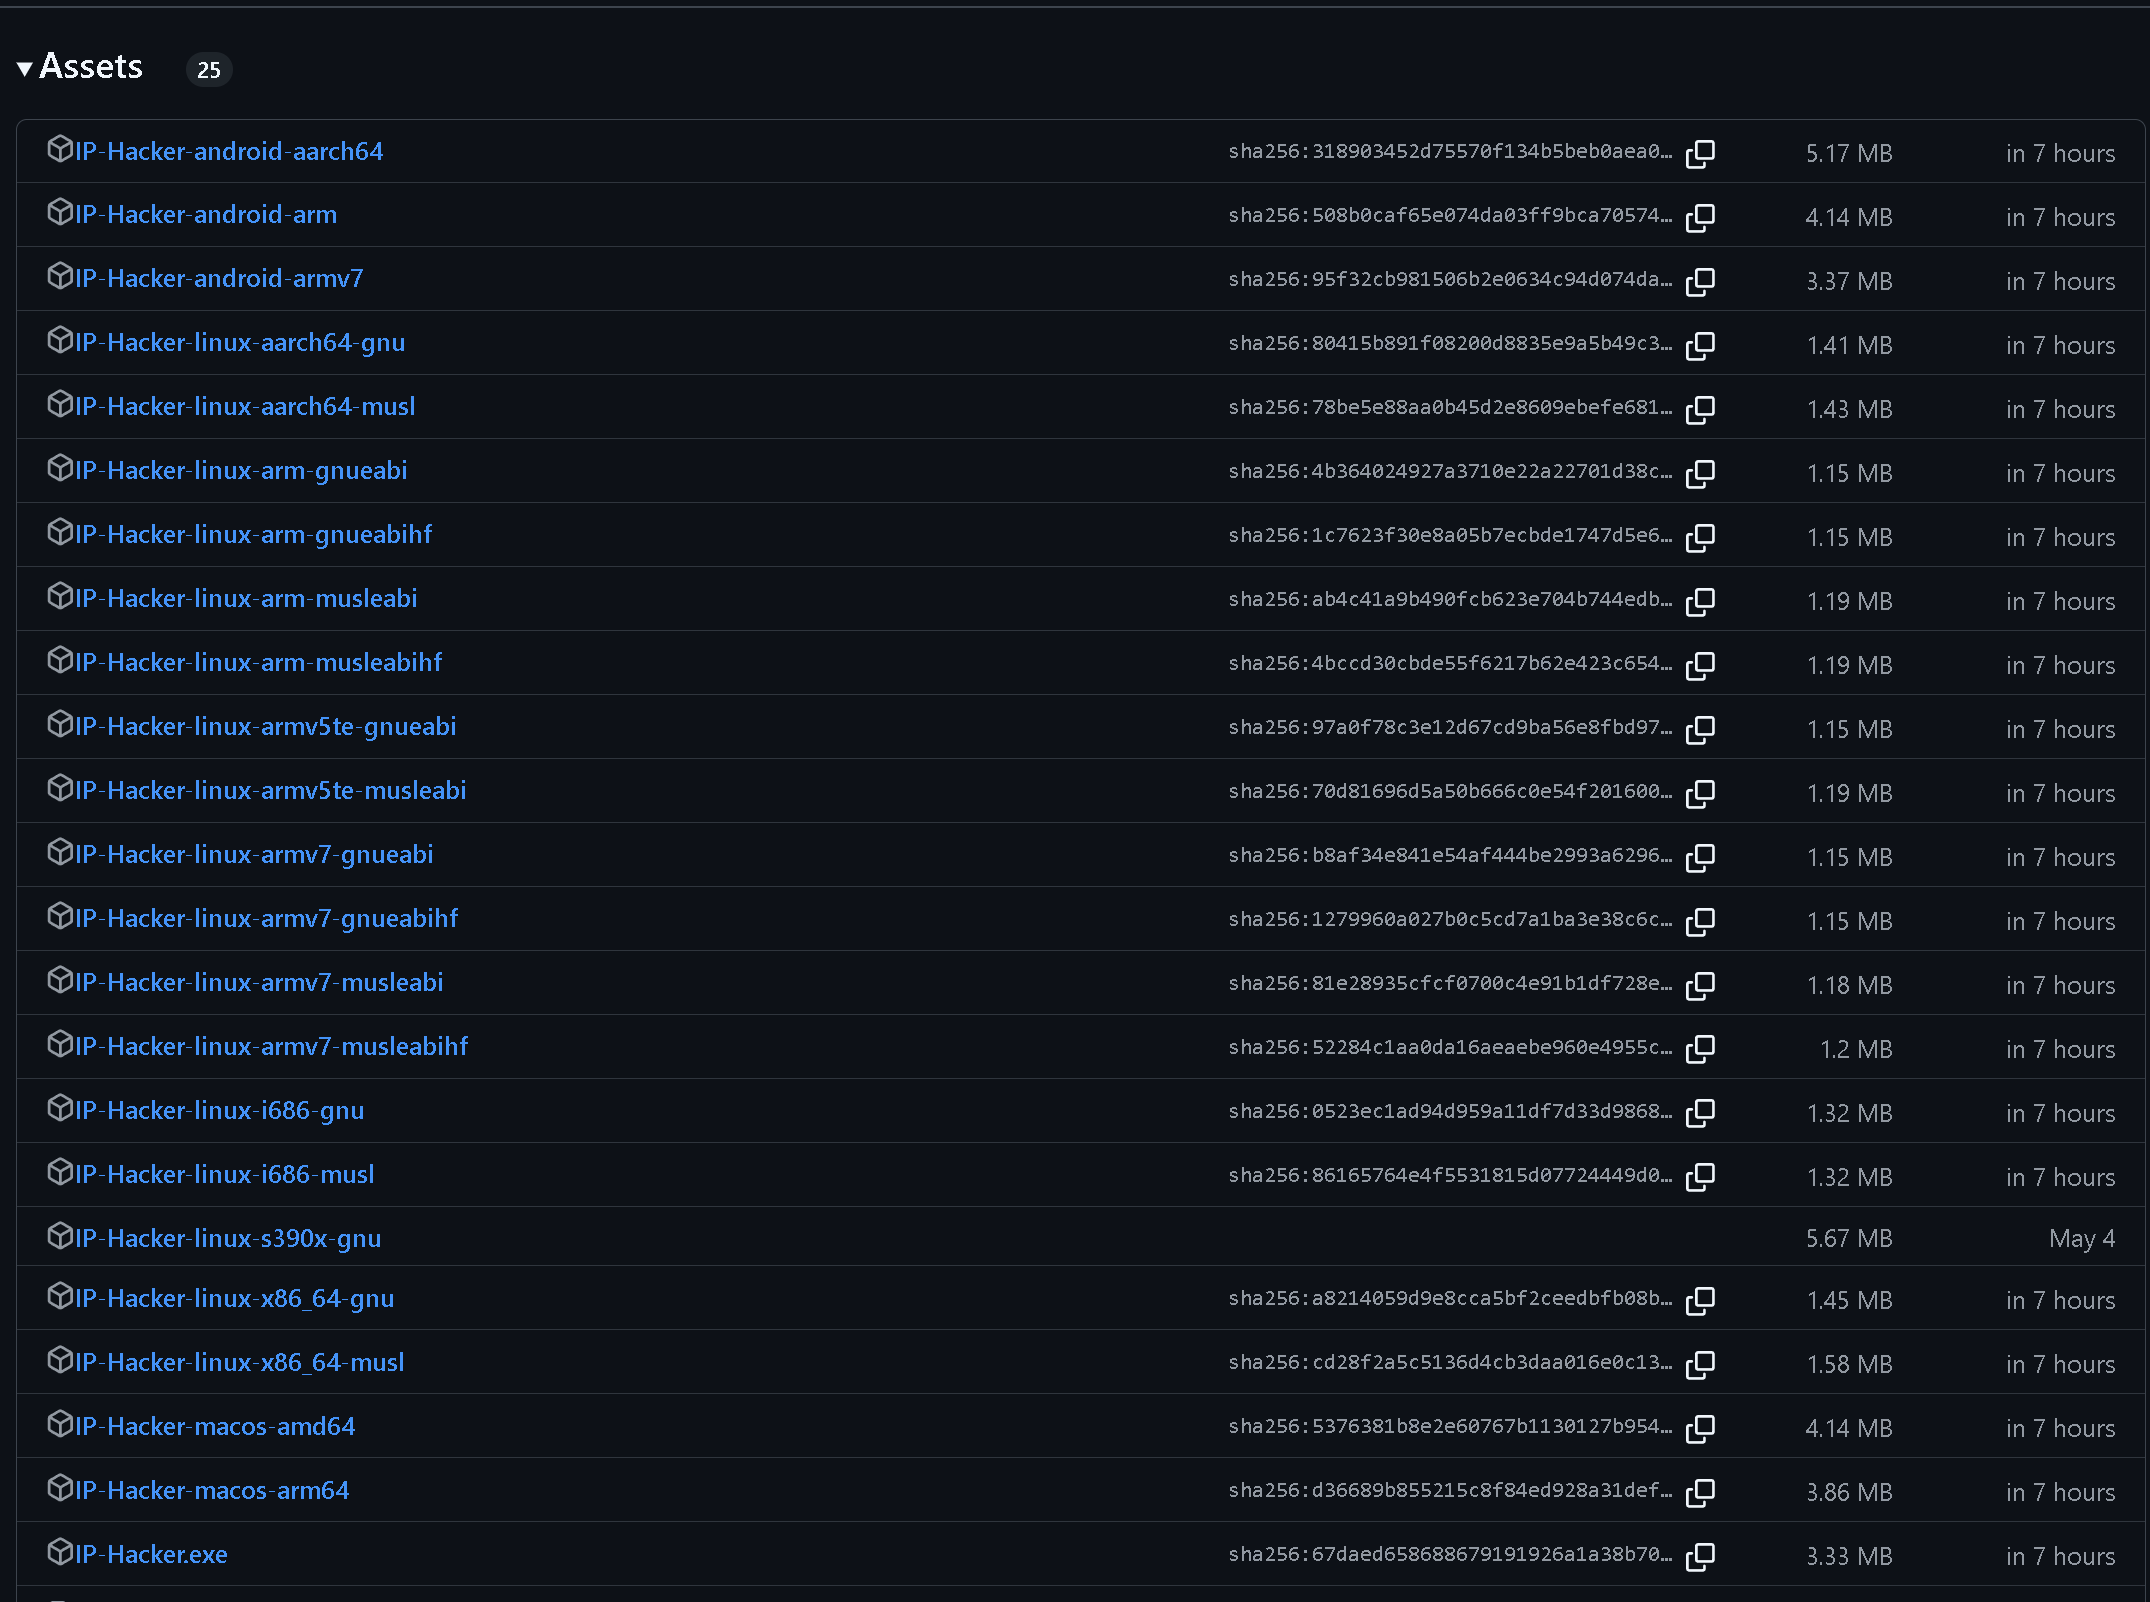2150x1602 pixels.
Task: Download IP-Hacker-linux-arm-gnueabihf asset
Action: pos(254,535)
